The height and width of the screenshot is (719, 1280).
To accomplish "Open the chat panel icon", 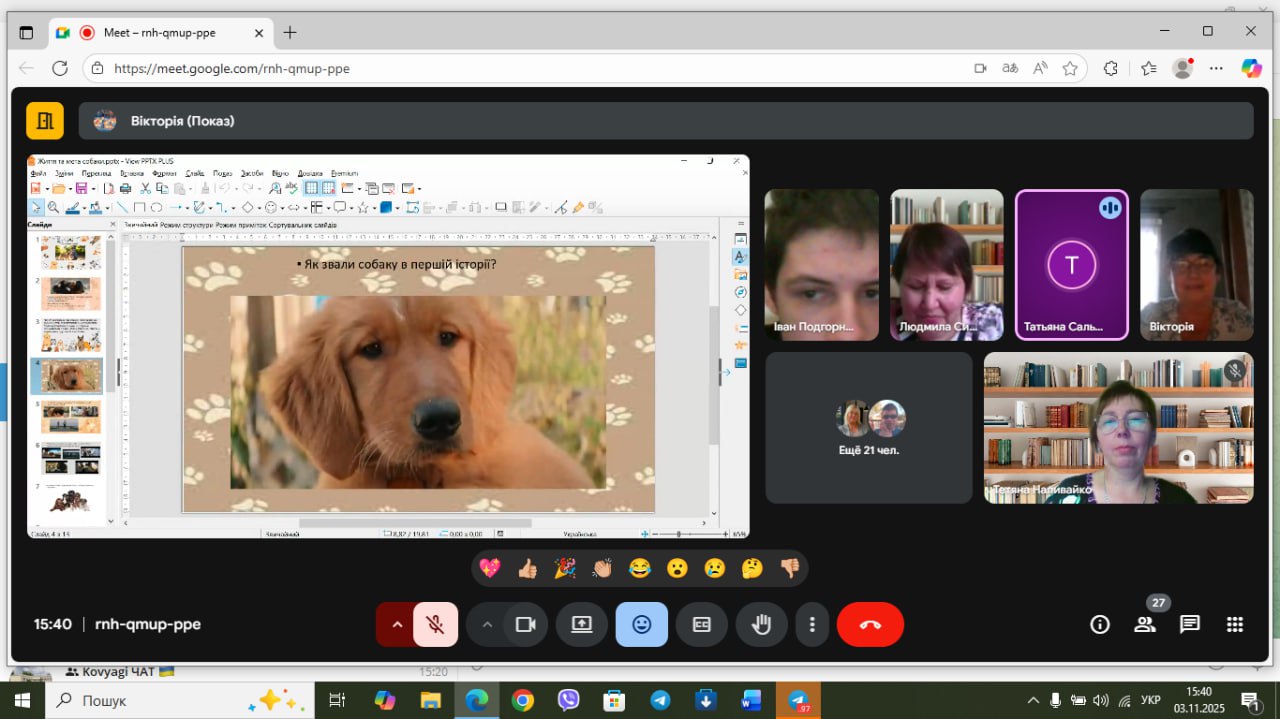I will (1189, 625).
